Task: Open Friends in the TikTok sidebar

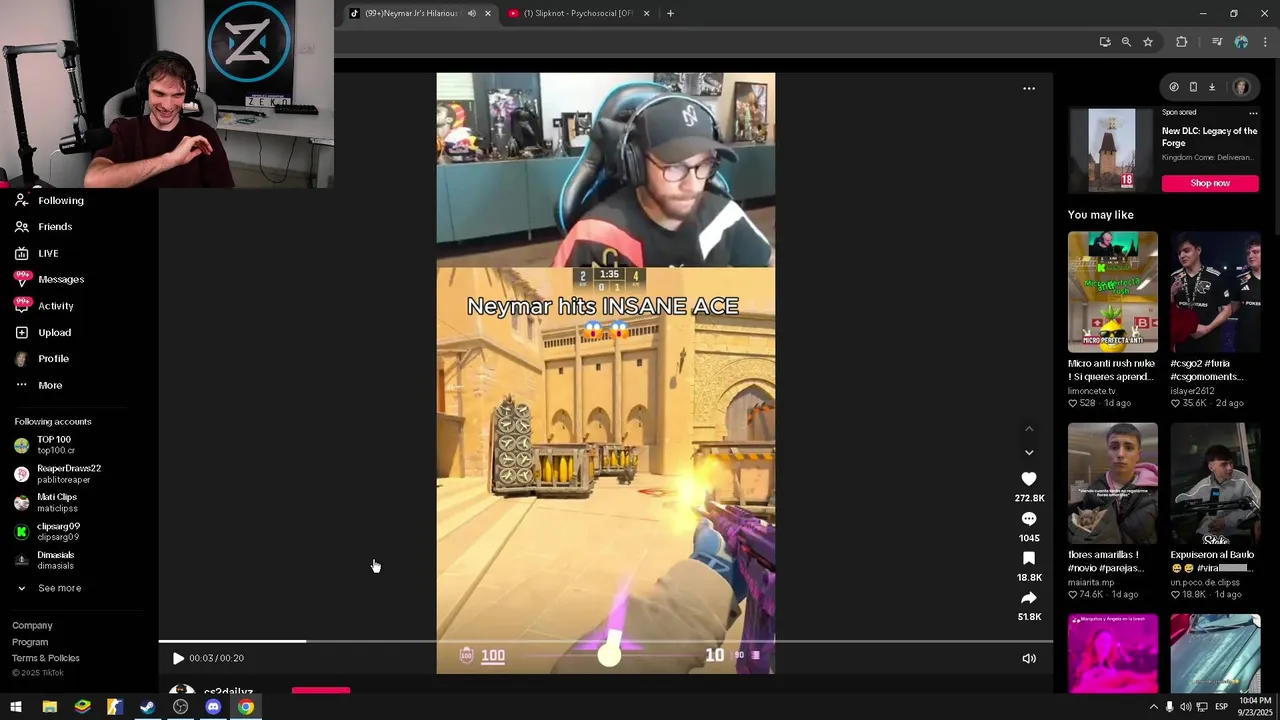Action: tap(55, 227)
